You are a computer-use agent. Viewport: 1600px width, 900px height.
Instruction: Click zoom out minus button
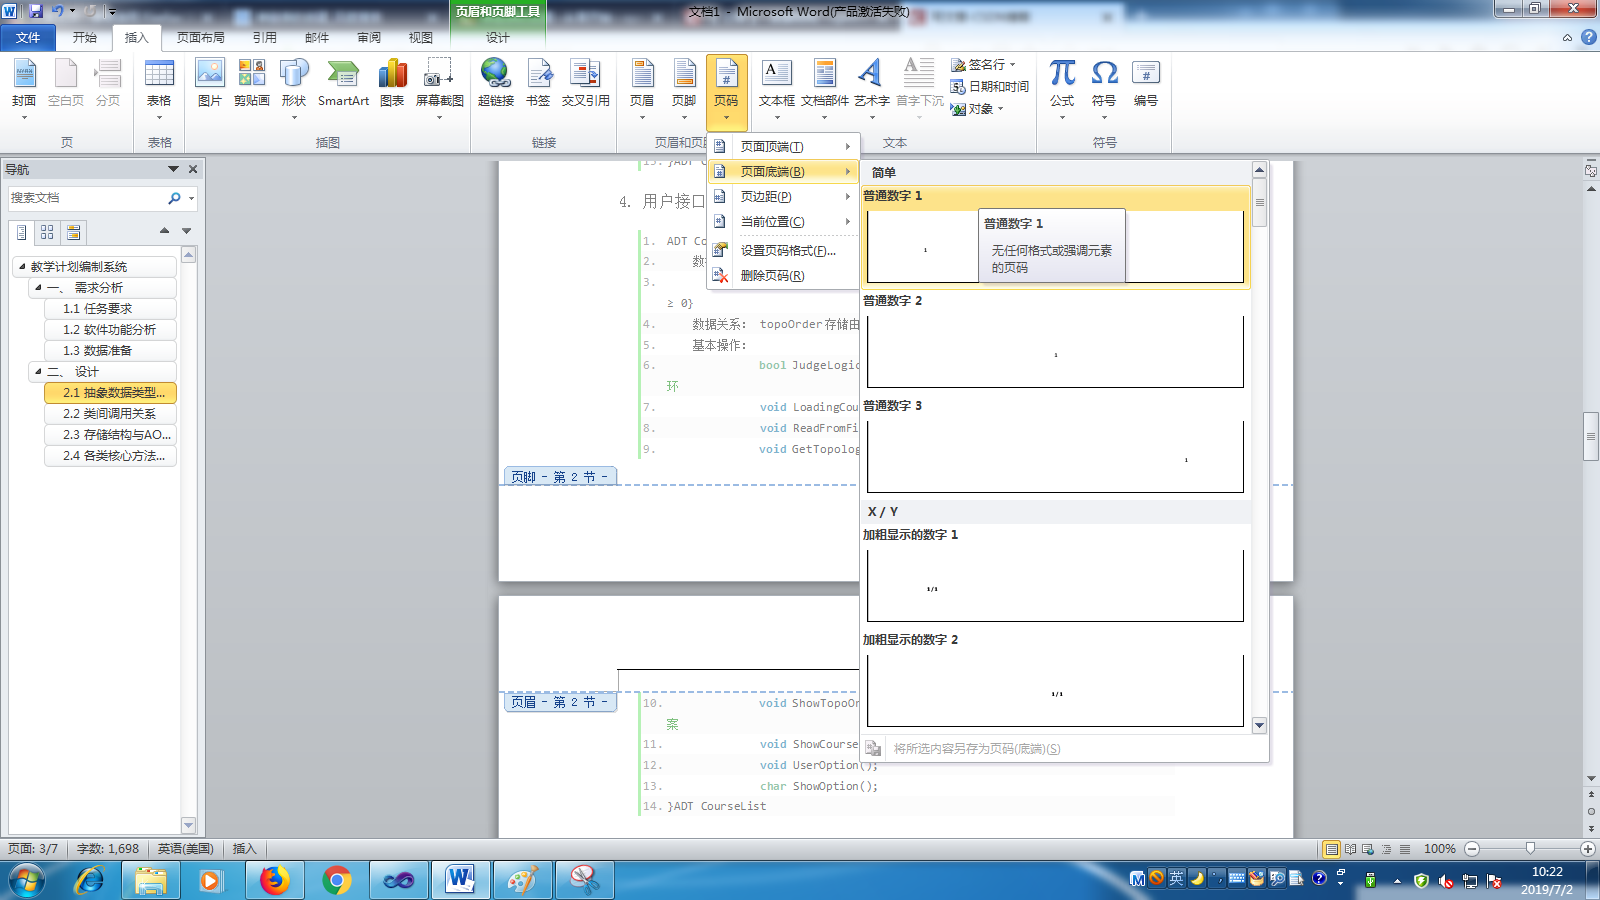pyautogui.click(x=1472, y=849)
